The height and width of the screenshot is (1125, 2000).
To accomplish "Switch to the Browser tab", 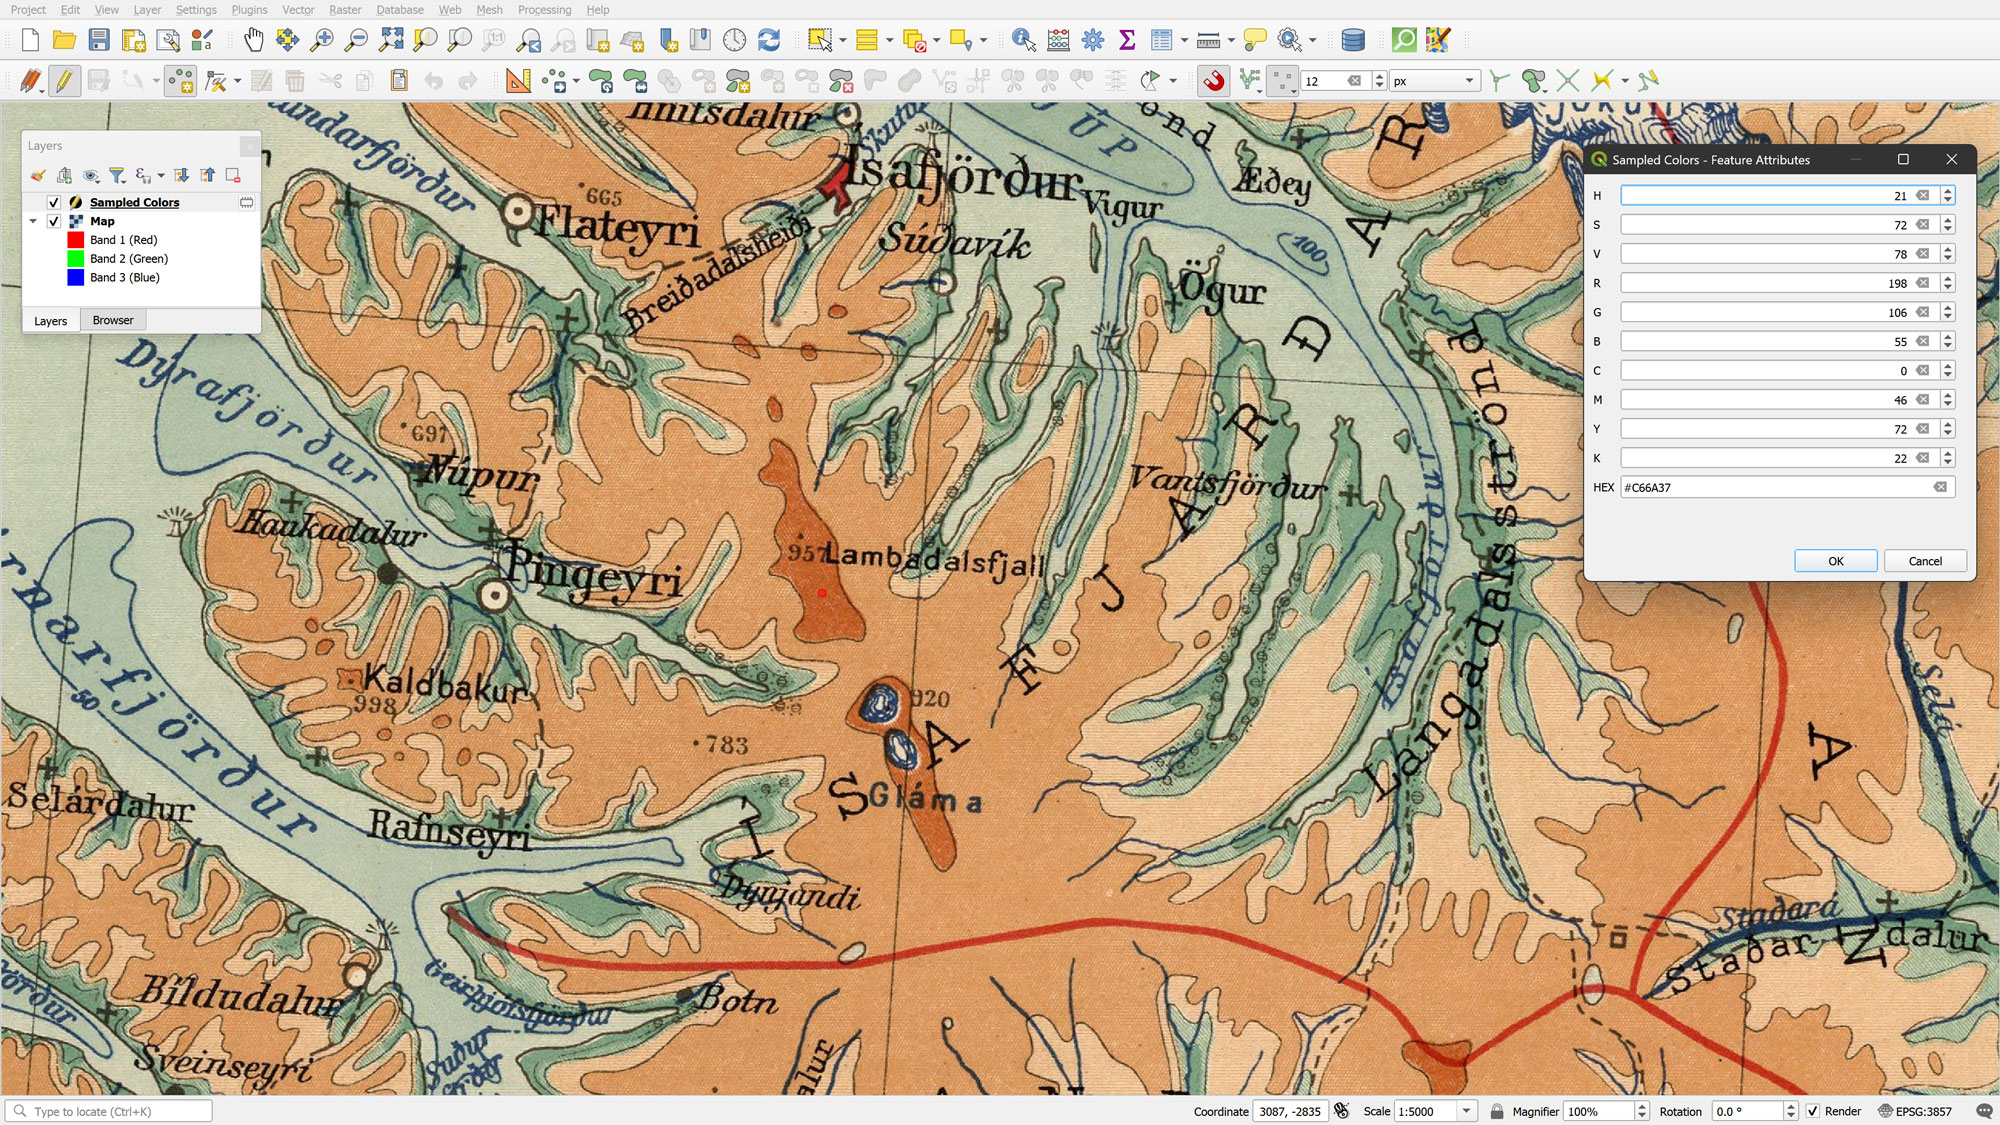I will (113, 320).
